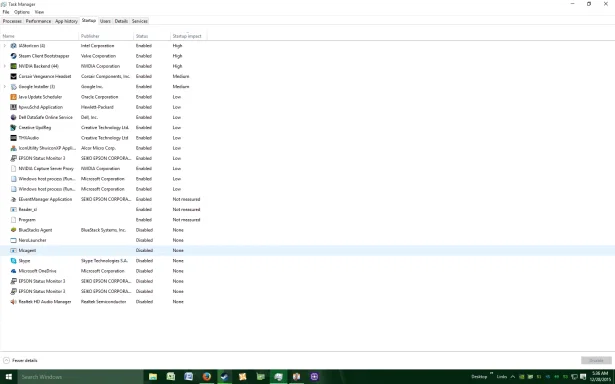The width and height of the screenshot is (615, 384).
Task: Click the Corsair Components, Inc. cell
Action: [105, 76]
